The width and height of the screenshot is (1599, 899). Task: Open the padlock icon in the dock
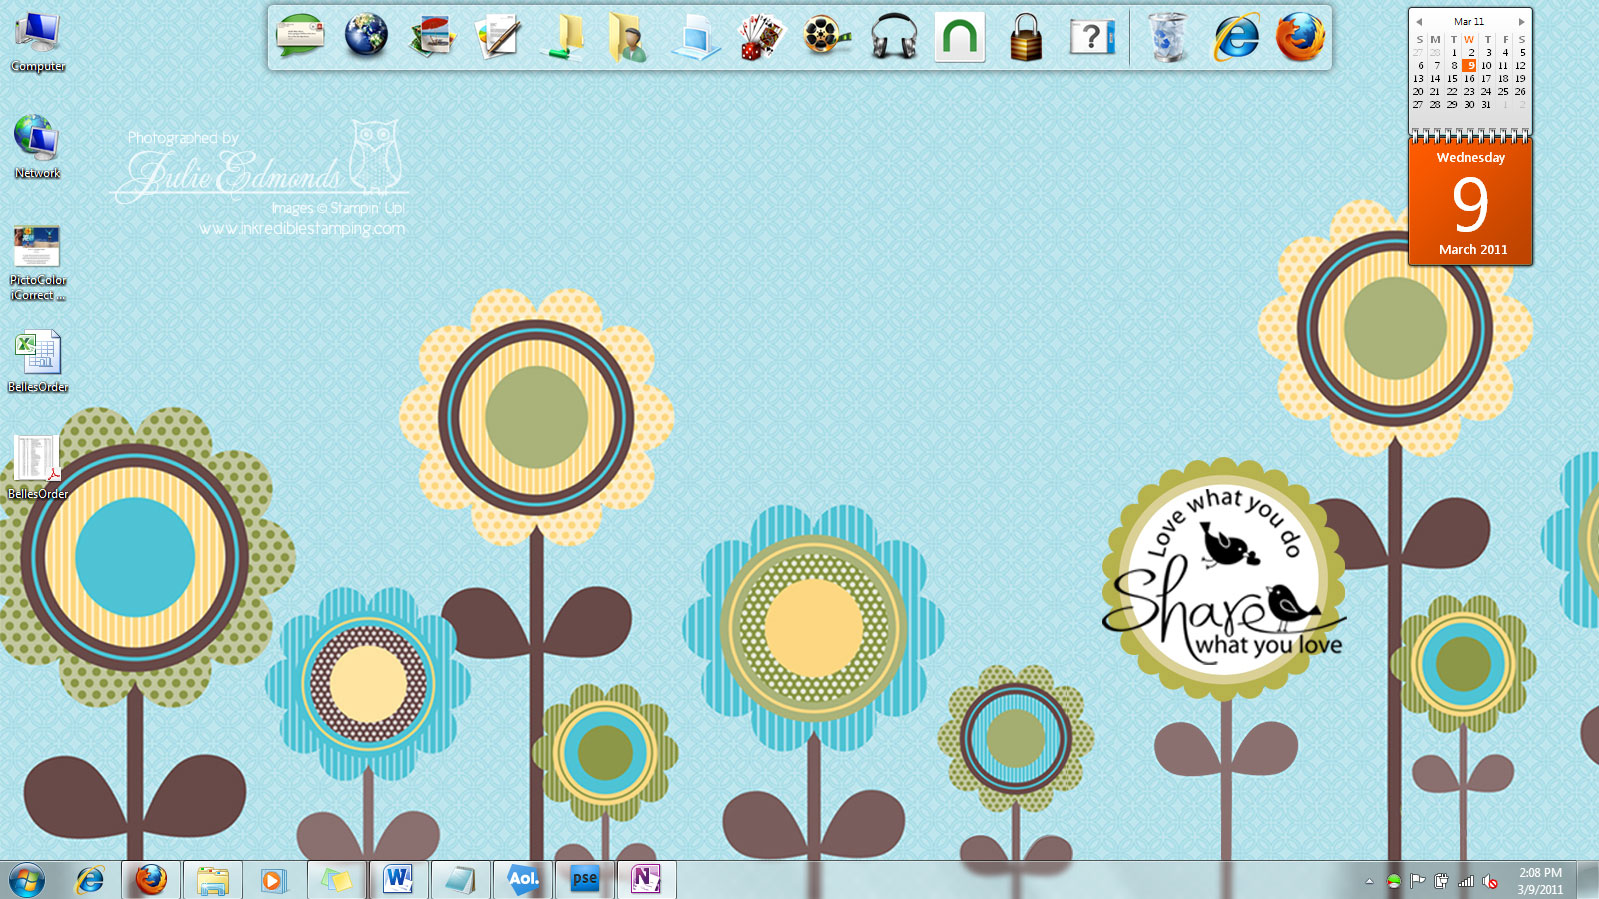click(x=1025, y=40)
